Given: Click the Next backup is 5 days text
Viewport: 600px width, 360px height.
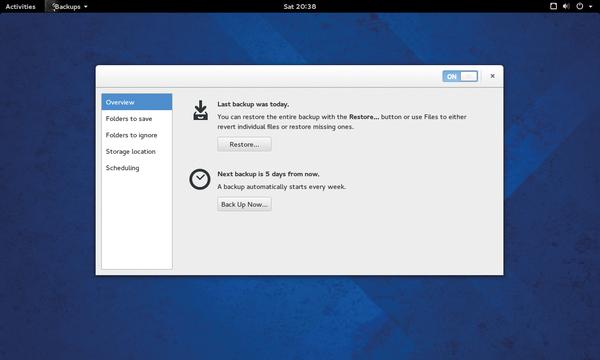Looking at the screenshot, I should pyautogui.click(x=268, y=174).
